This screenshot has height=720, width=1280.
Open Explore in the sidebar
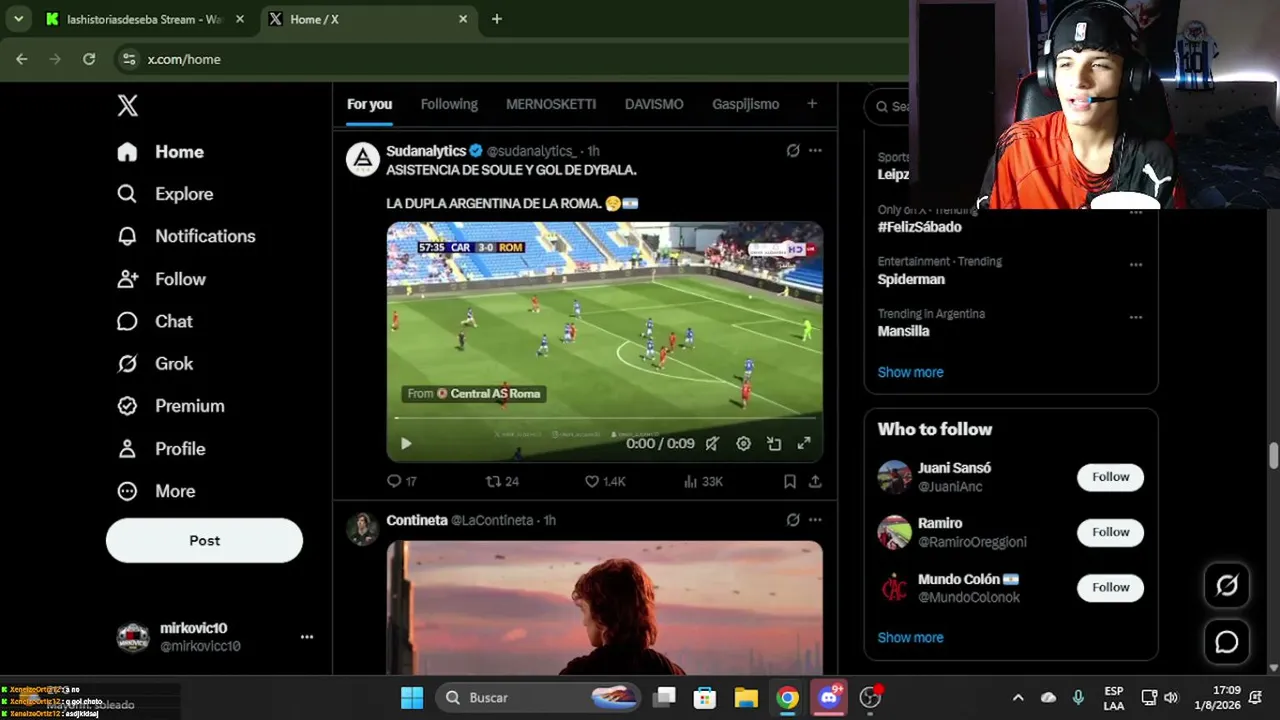click(x=165, y=194)
